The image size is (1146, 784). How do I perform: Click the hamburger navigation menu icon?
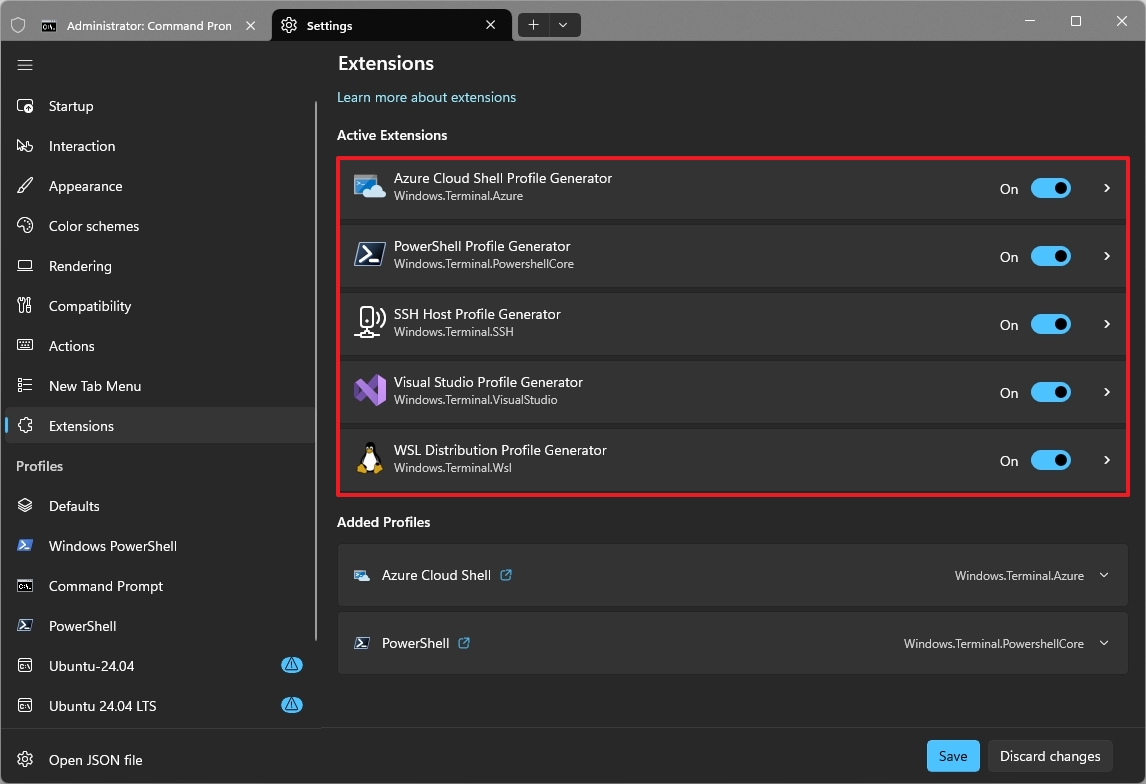pyautogui.click(x=26, y=65)
